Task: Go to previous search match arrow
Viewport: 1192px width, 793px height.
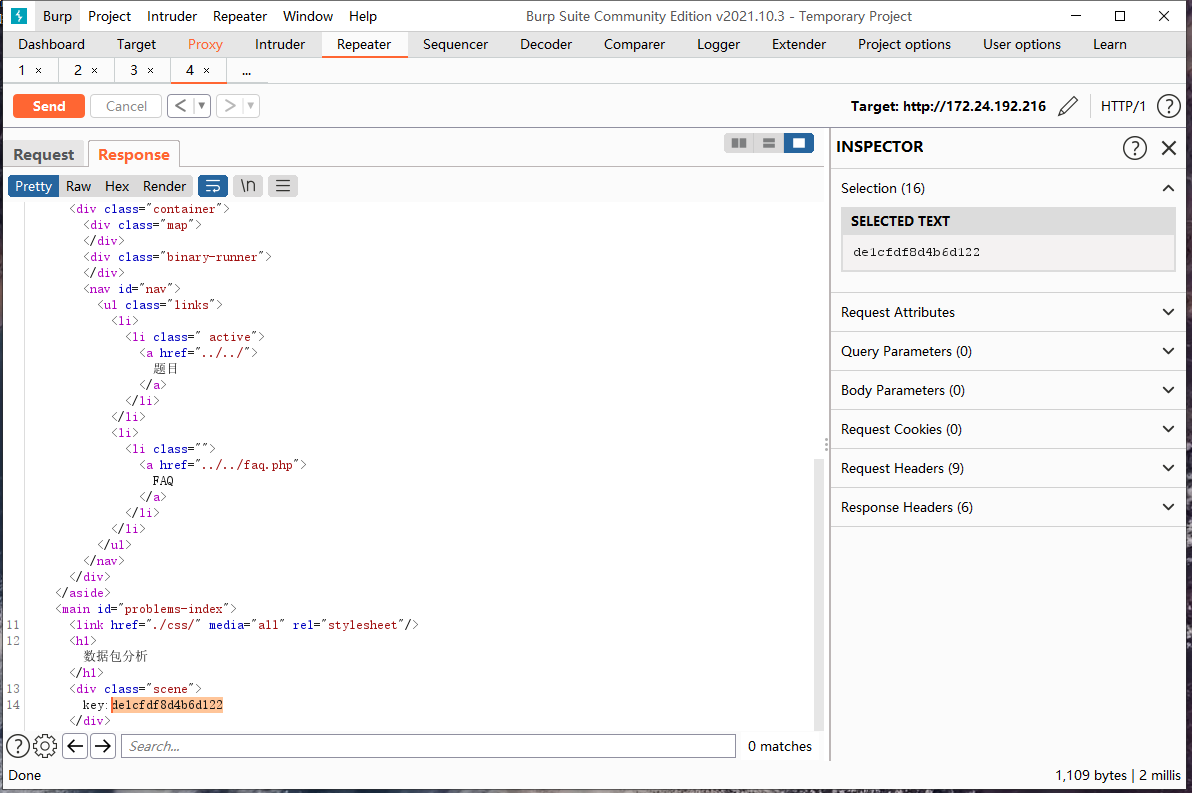Action: (75, 747)
